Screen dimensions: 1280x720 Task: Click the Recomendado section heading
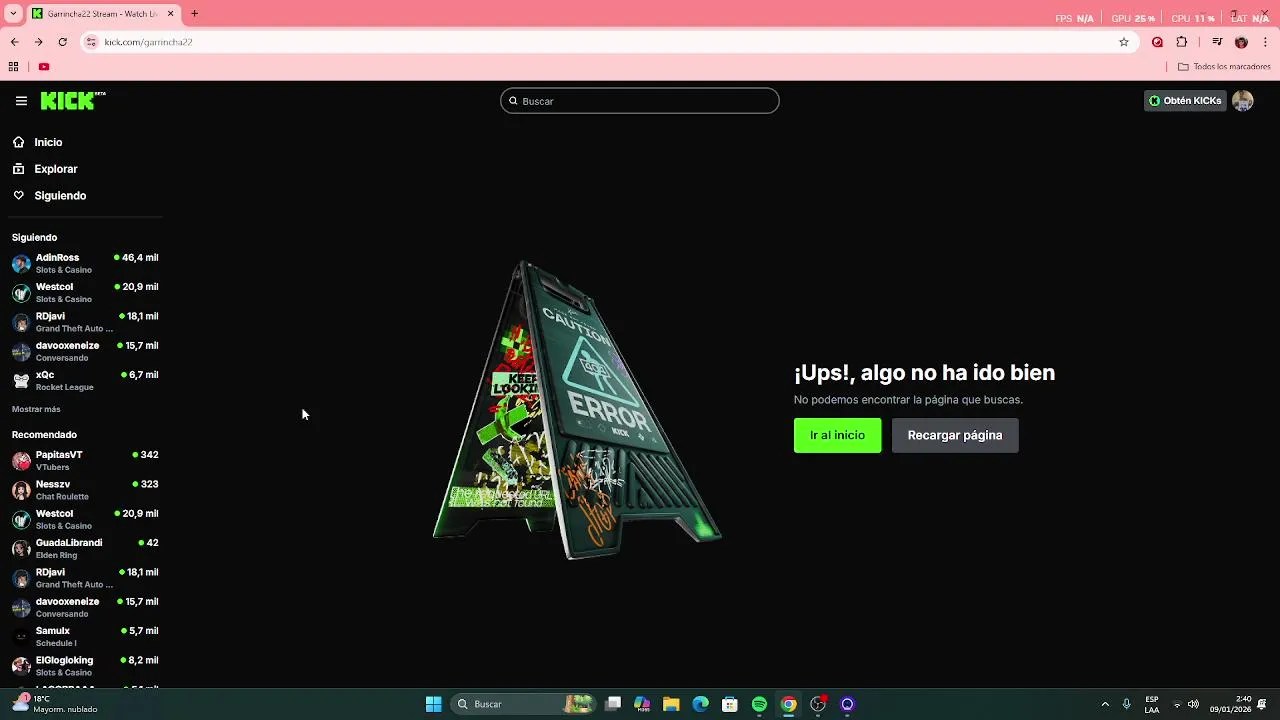(44, 435)
